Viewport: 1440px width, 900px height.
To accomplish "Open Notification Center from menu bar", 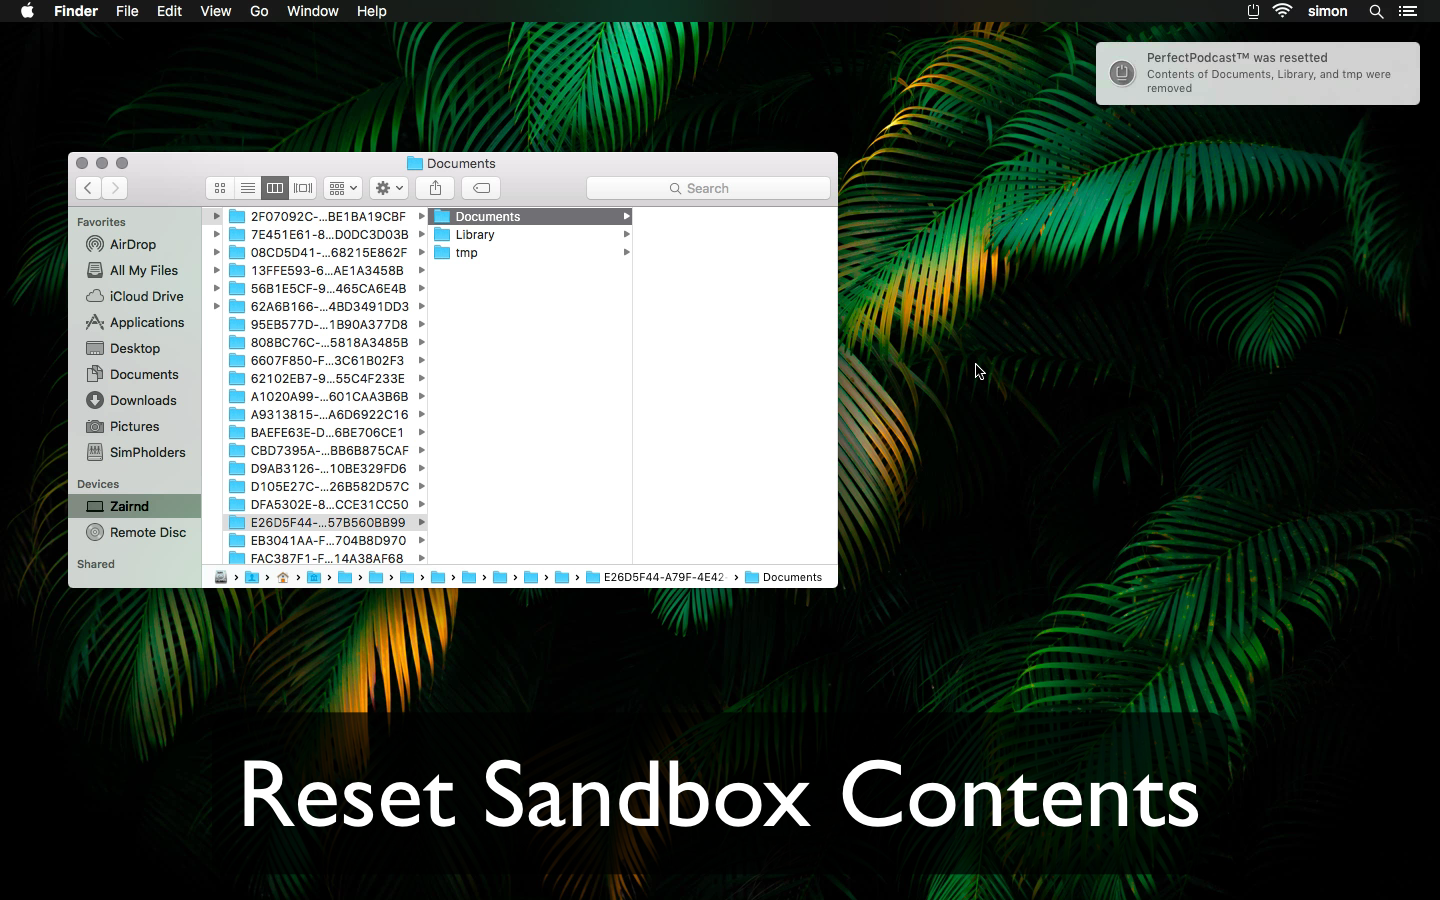I will [x=1408, y=11].
